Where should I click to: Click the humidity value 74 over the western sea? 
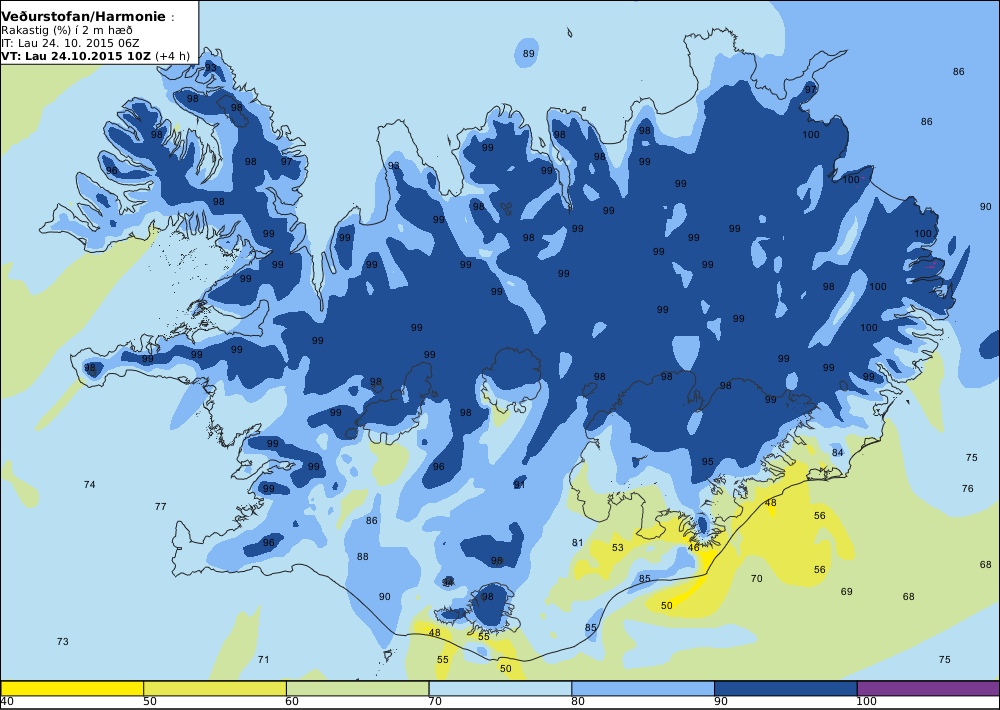pos(90,485)
